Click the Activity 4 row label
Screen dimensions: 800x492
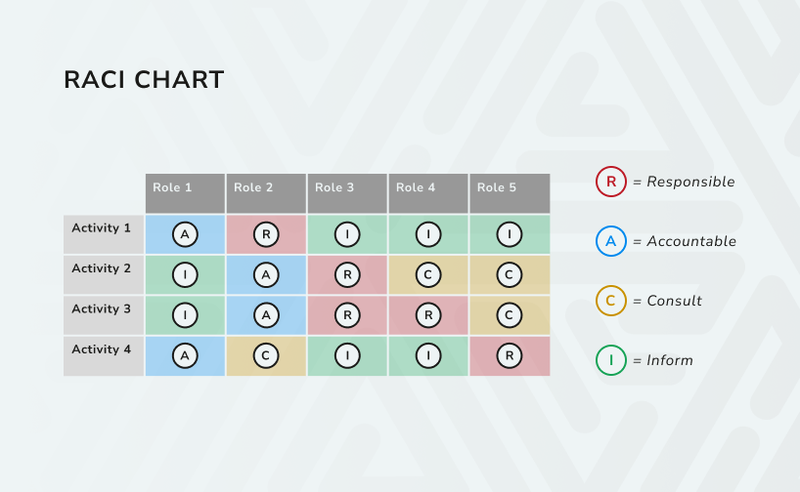coord(104,356)
